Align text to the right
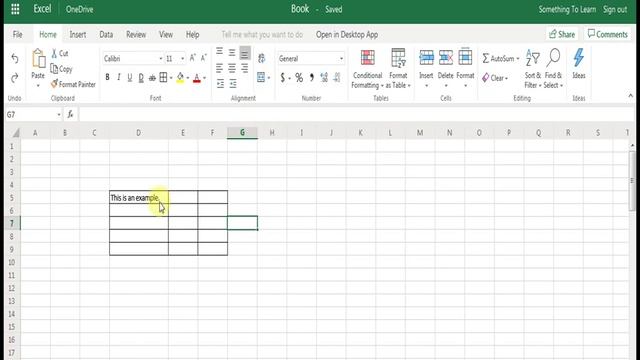The height and width of the screenshot is (360, 640). (244, 68)
